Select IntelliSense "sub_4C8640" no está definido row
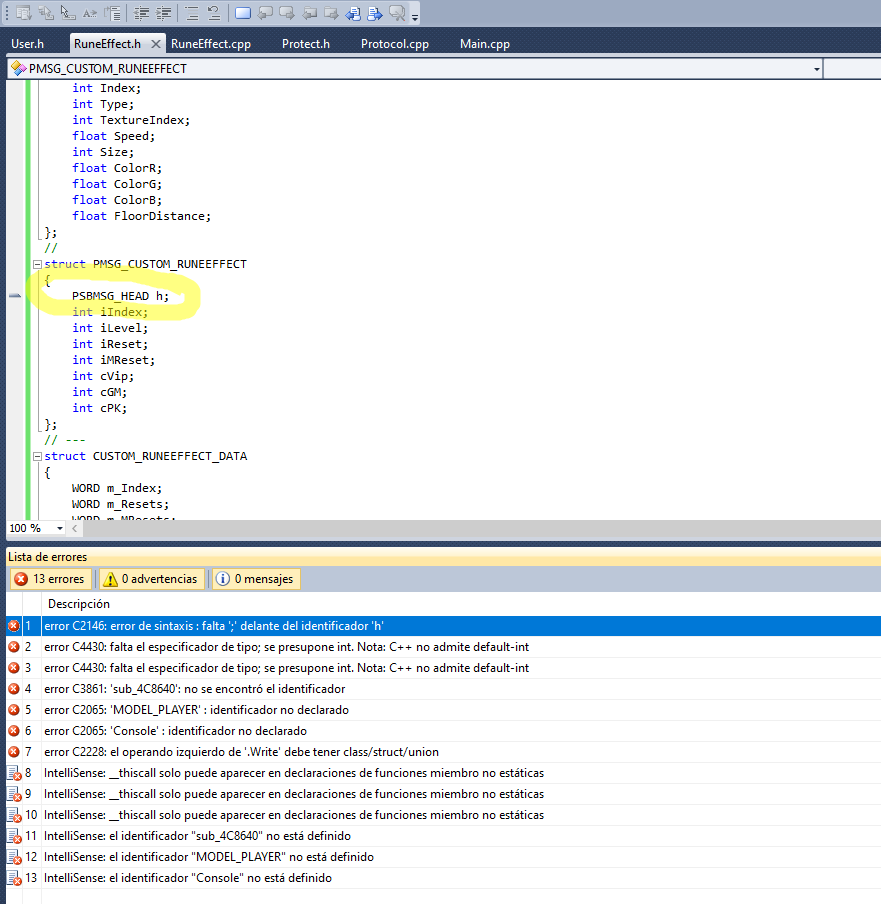Image resolution: width=881 pixels, height=904 pixels. [x=443, y=835]
